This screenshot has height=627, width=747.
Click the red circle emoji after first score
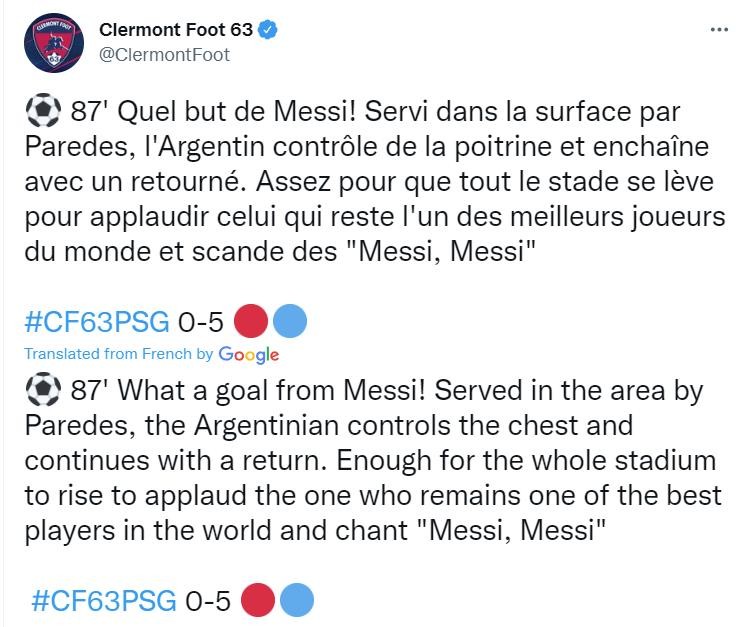tap(251, 321)
